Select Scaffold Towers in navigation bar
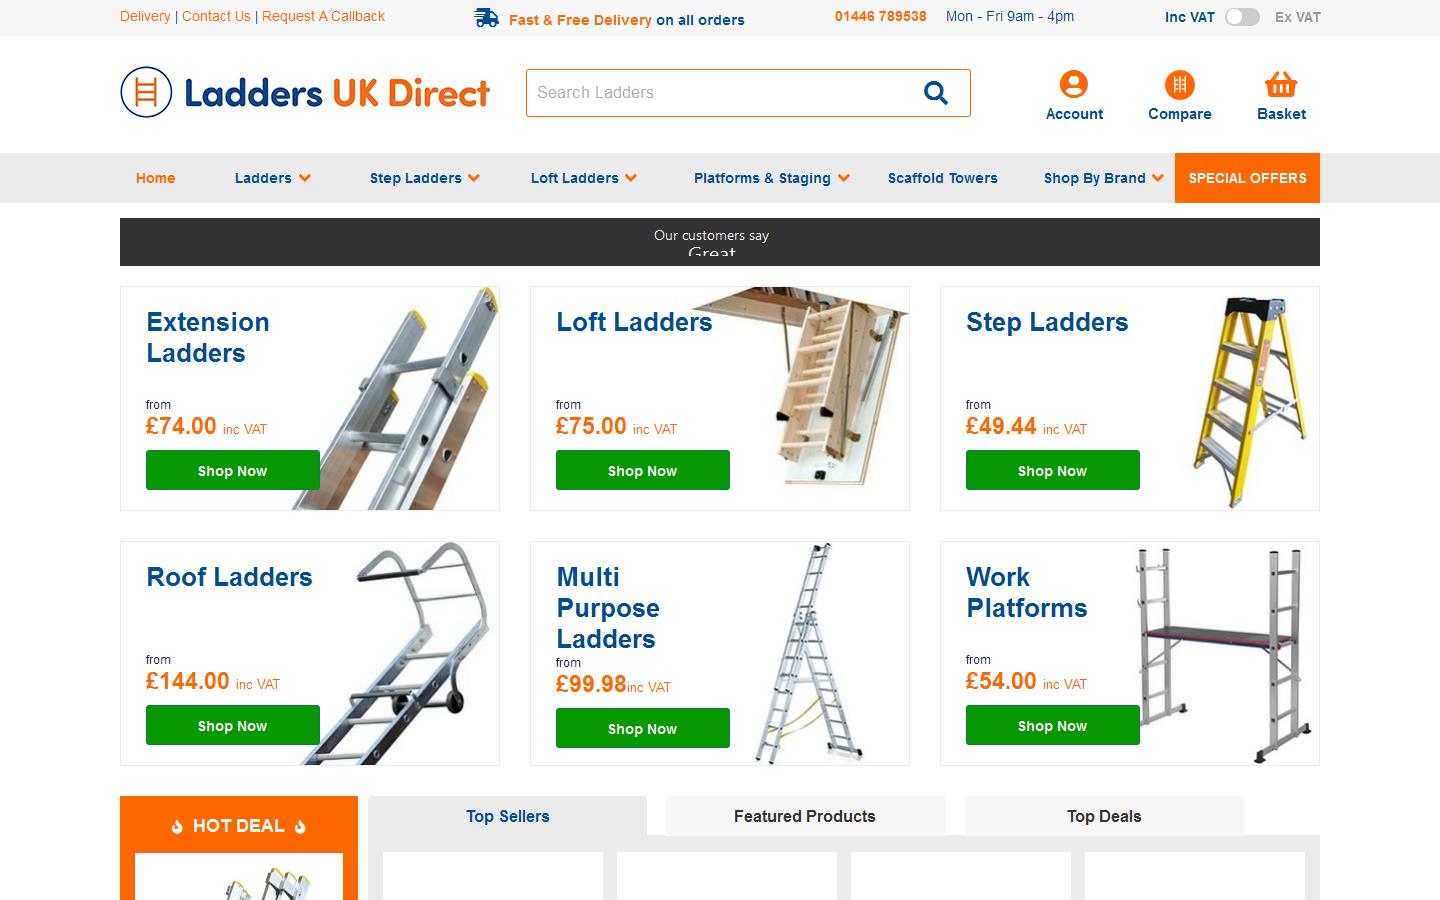The height and width of the screenshot is (900, 1440). click(943, 178)
